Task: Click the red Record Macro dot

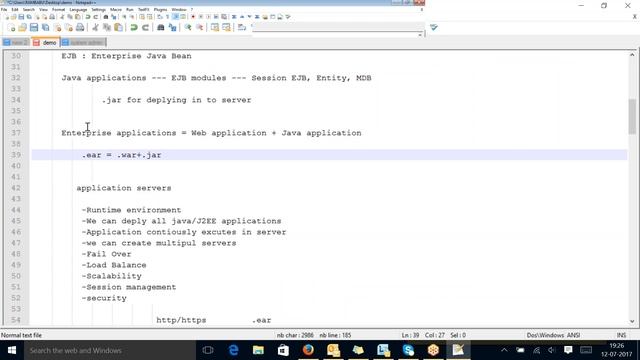Action: click(193, 17)
